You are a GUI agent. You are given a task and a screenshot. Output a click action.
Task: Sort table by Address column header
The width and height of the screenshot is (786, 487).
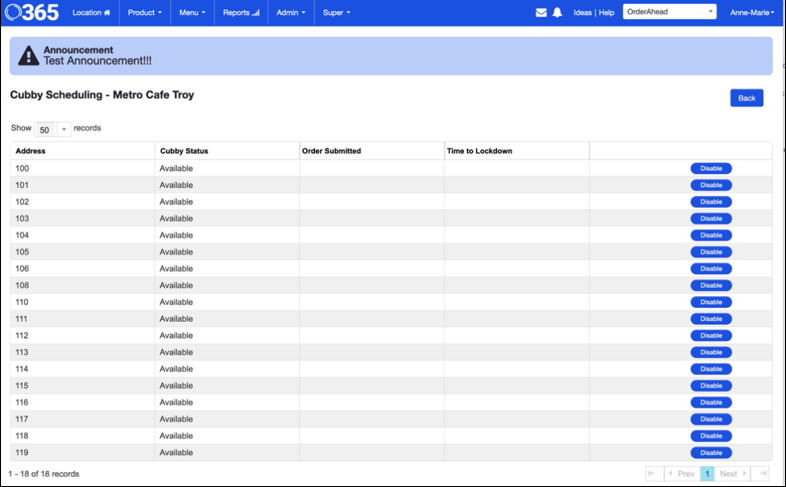[x=31, y=151]
